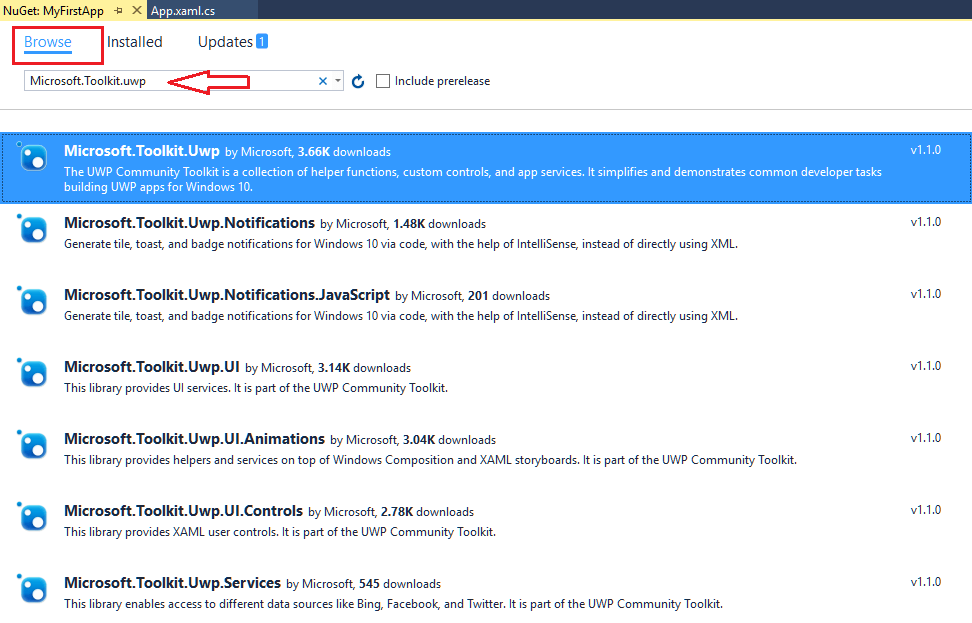The width and height of the screenshot is (972, 623).
Task: Click description about Bing, Facebook, and Twitter
Action: pos(393,604)
